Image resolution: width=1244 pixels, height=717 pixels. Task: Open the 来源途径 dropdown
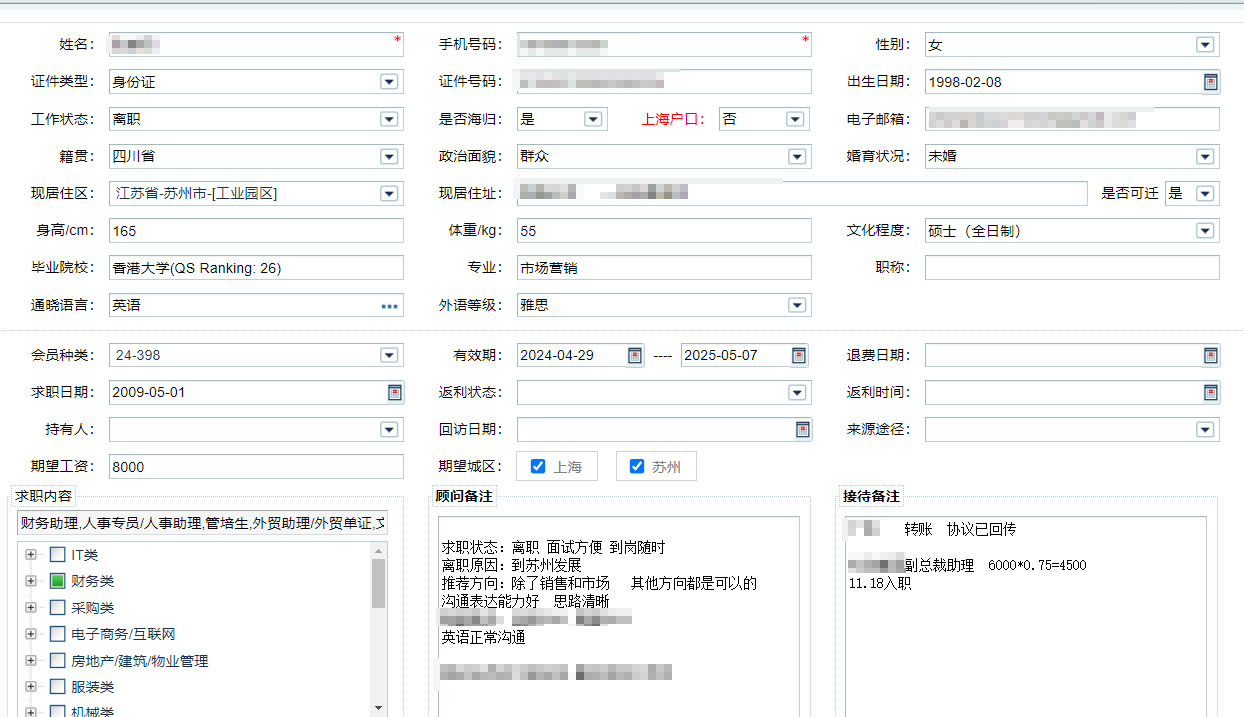click(1204, 429)
